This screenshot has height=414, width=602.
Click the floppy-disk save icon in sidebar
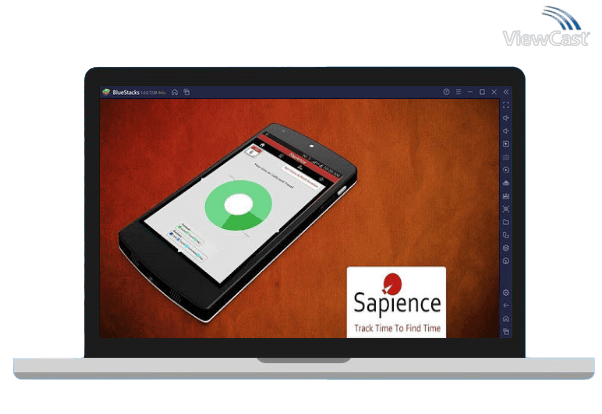[506, 196]
